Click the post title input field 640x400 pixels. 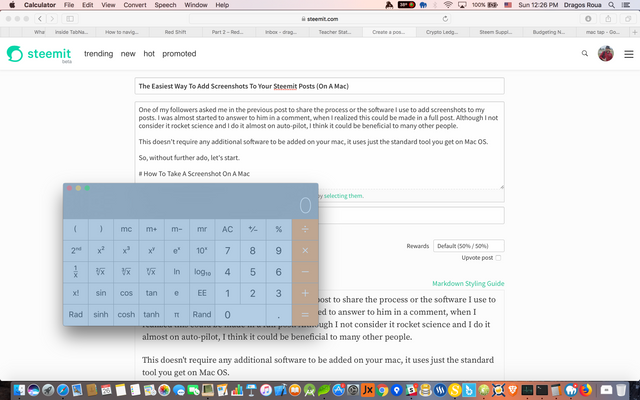tap(320, 86)
